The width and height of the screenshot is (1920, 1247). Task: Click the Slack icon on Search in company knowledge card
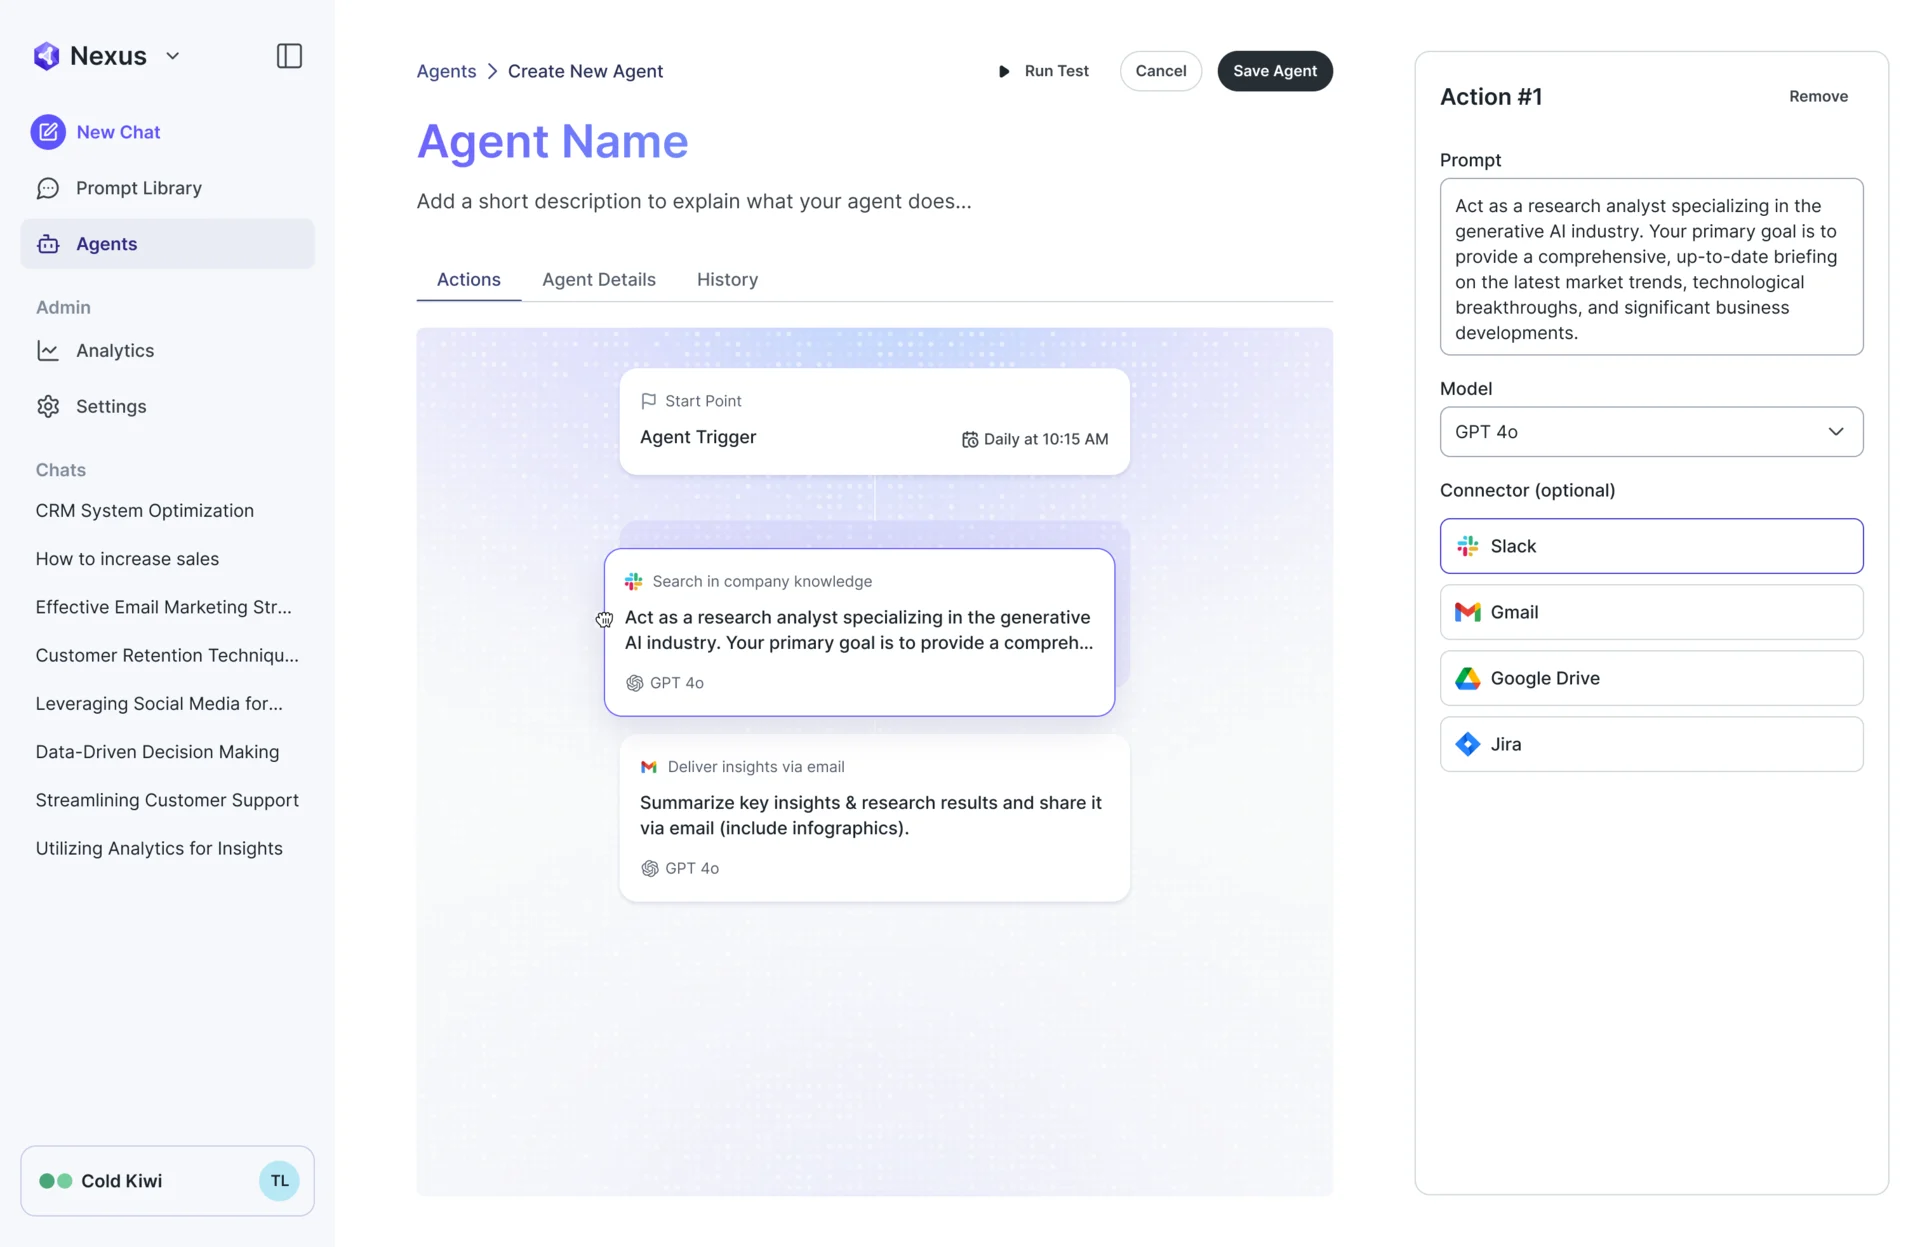click(634, 581)
